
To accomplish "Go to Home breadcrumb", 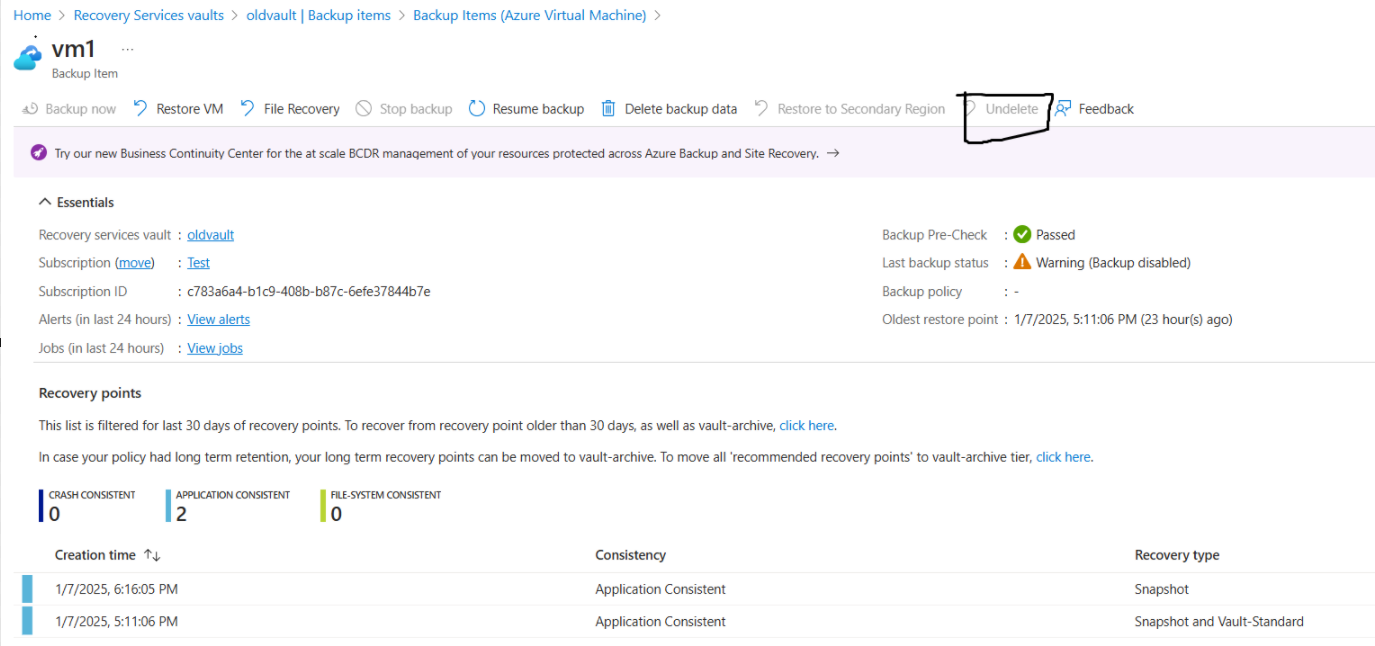I will (x=32, y=15).
